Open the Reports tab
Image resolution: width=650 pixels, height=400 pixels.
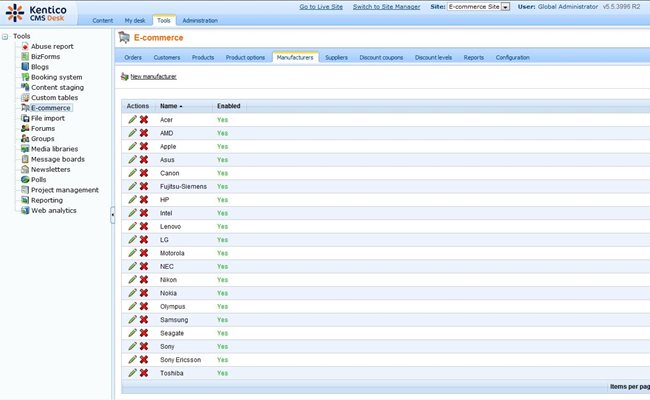click(x=473, y=58)
